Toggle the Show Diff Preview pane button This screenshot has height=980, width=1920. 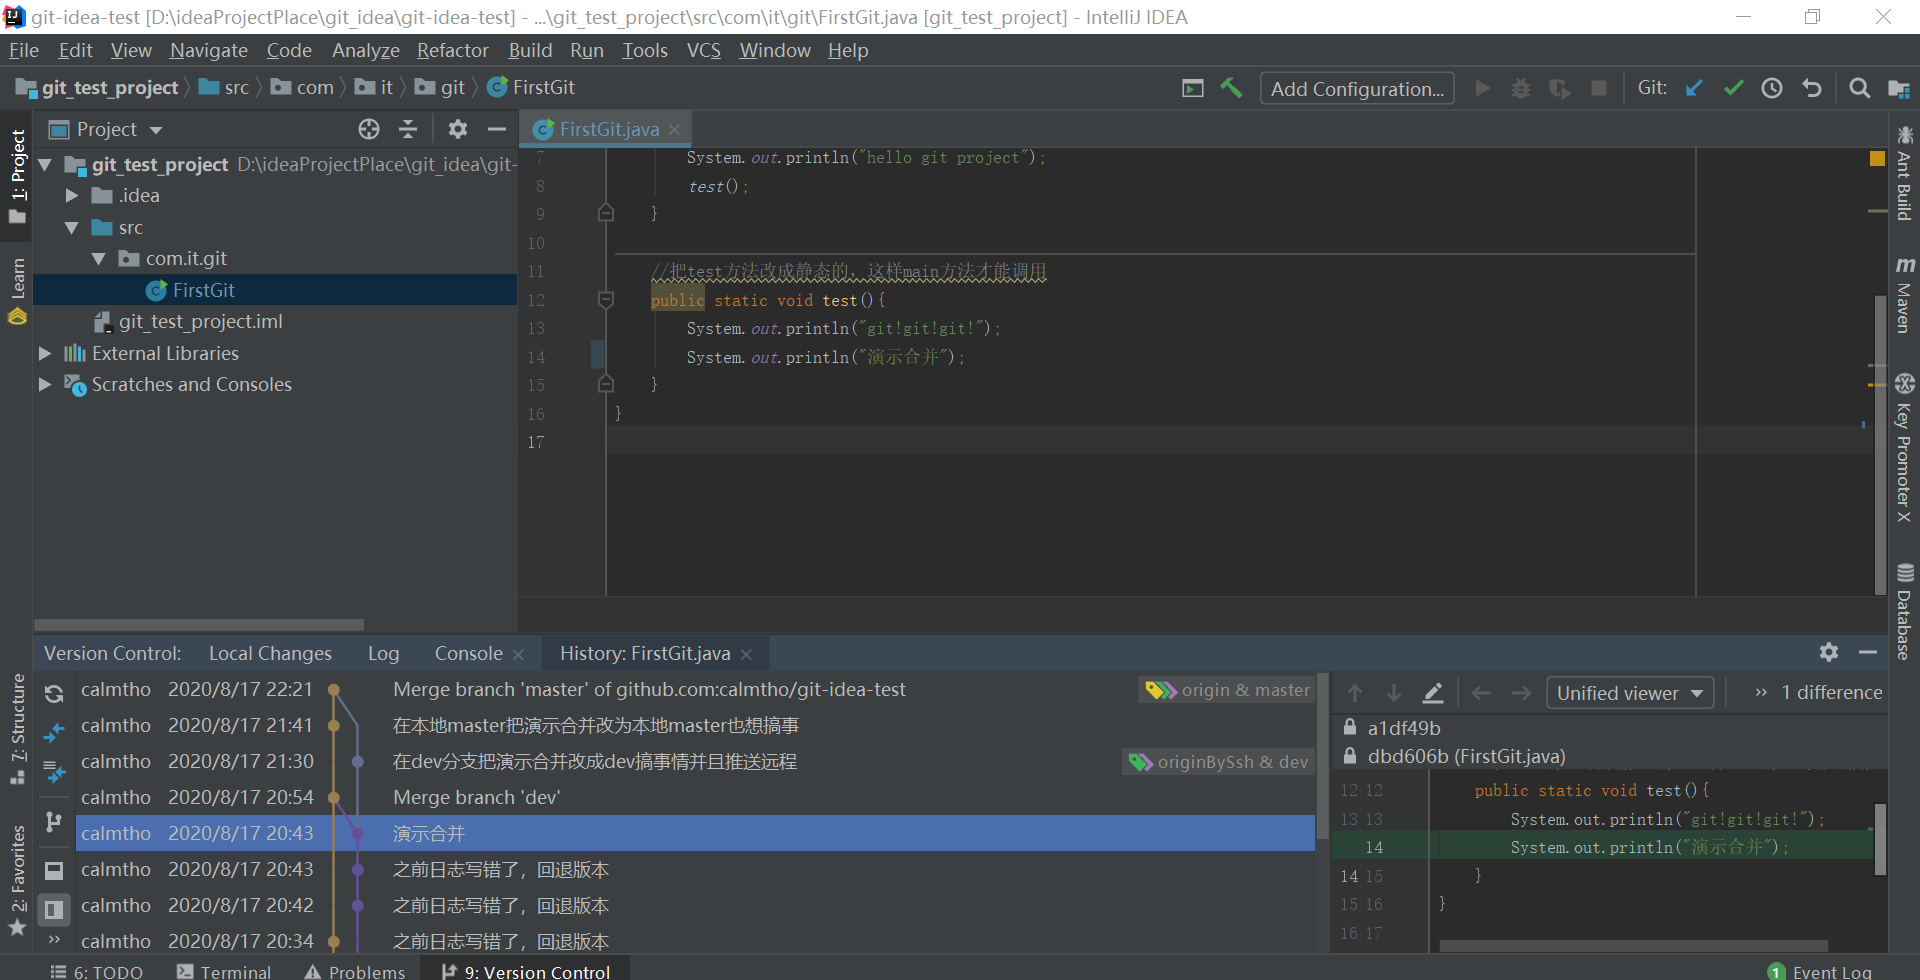[54, 909]
